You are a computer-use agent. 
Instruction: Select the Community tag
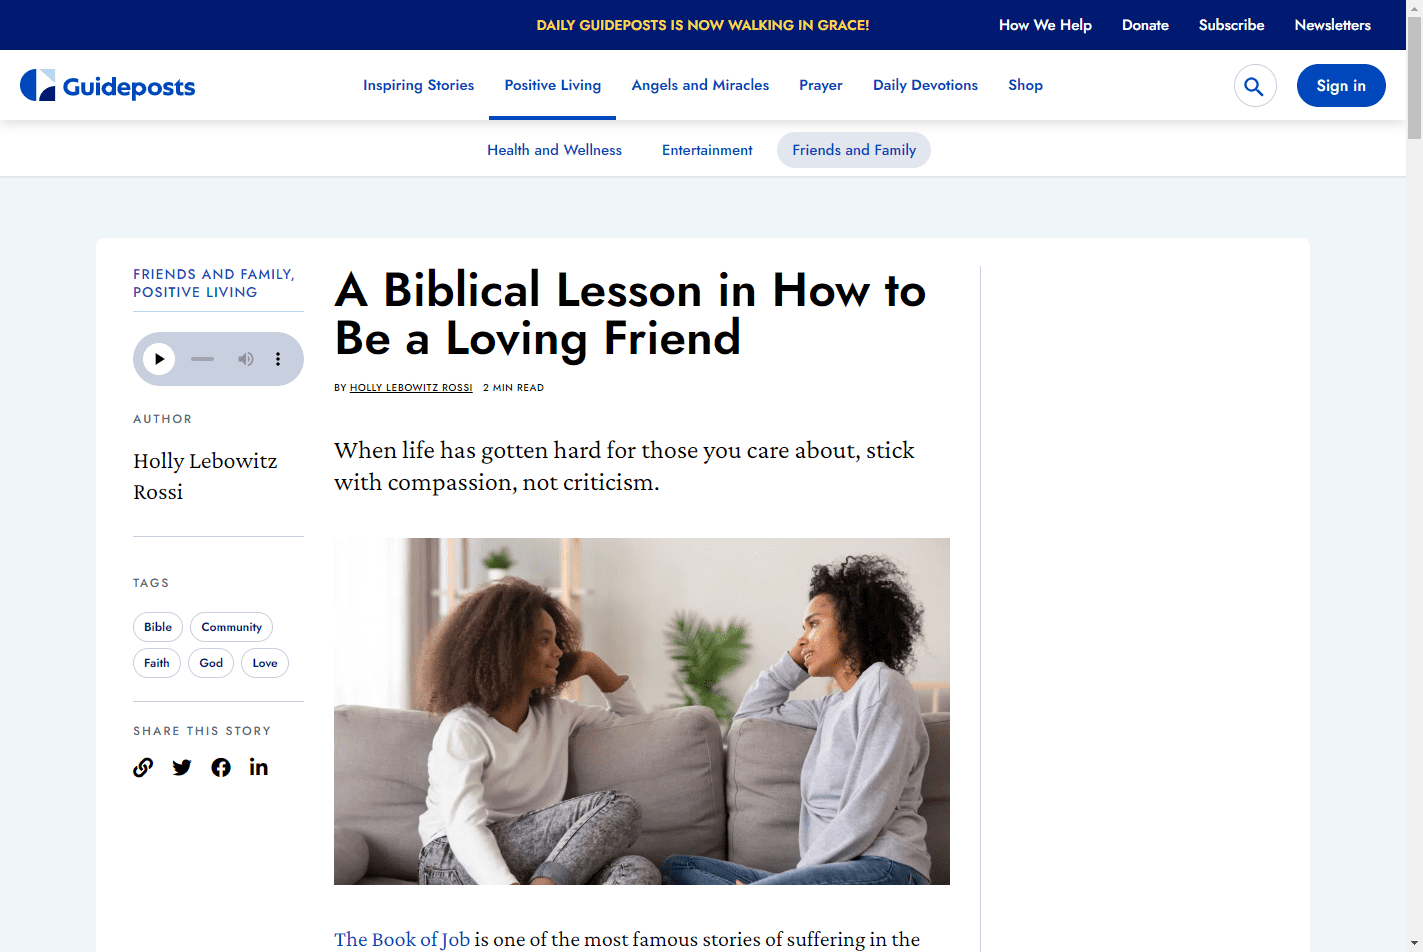(x=231, y=627)
